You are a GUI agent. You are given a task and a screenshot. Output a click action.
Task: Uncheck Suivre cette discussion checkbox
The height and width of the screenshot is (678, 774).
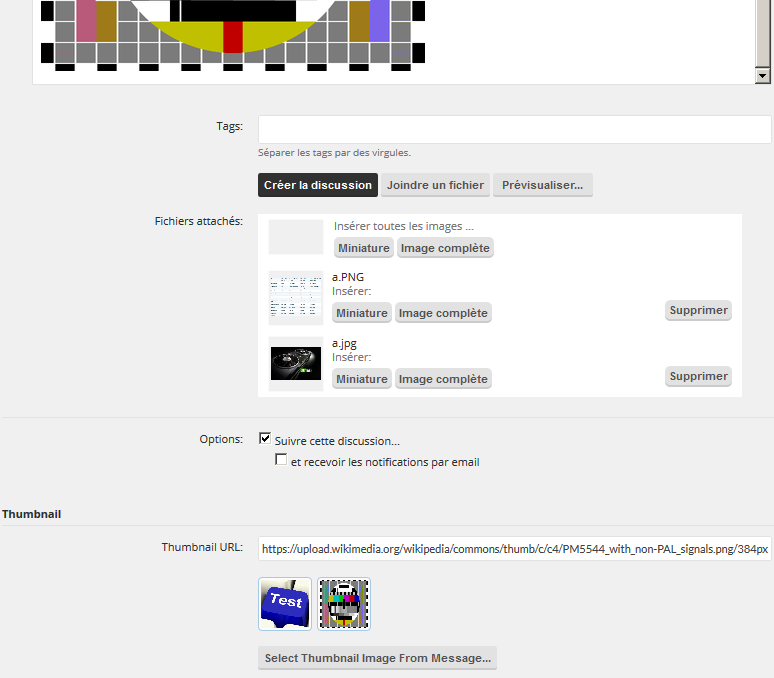265,438
